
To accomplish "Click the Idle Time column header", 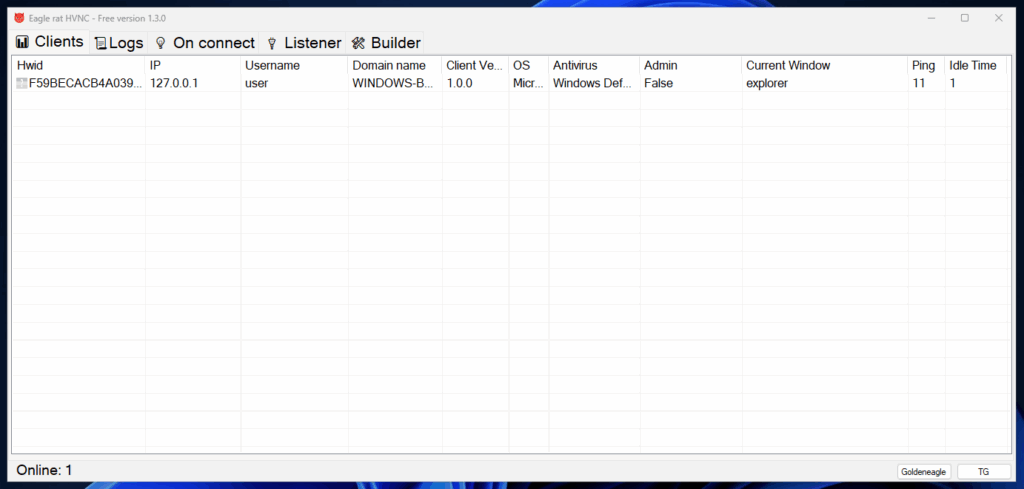I will coord(973,65).
